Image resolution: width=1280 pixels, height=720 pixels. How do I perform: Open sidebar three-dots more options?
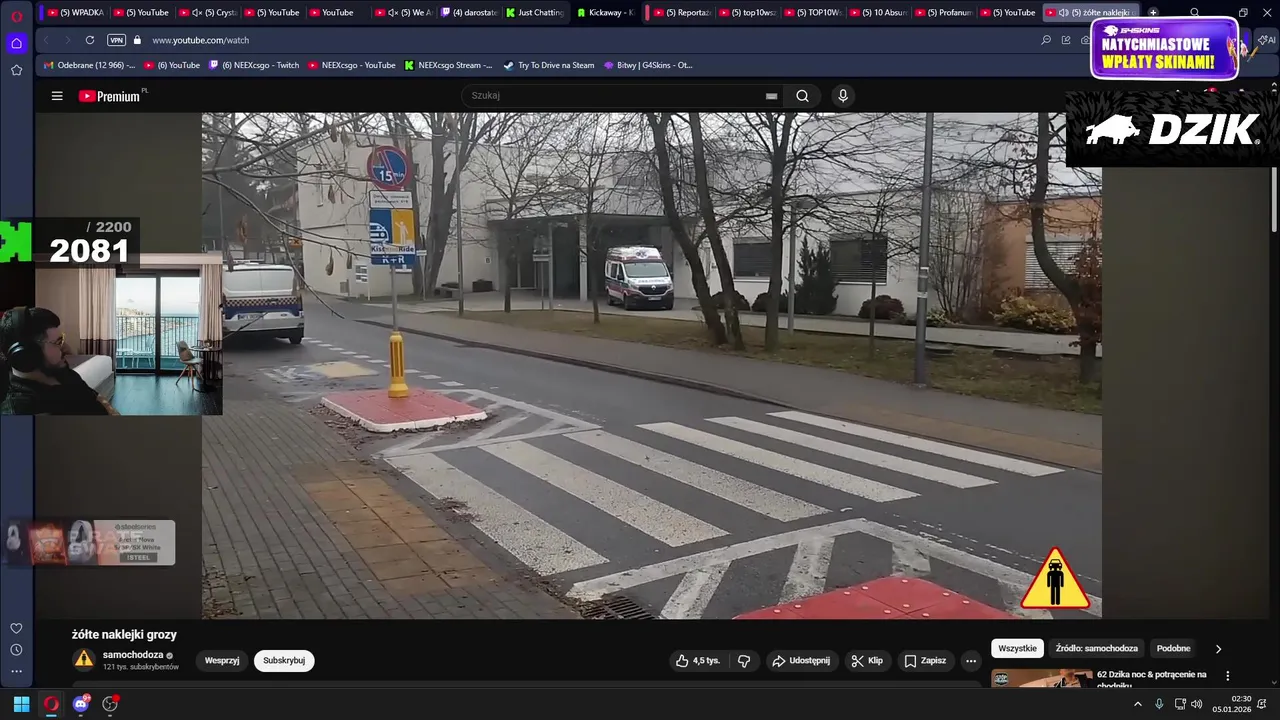16,671
